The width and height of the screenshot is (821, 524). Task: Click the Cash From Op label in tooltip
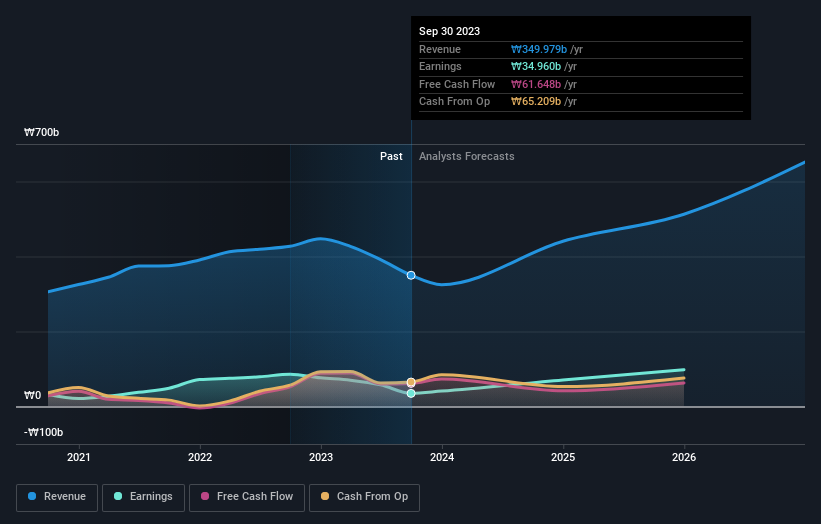tap(454, 102)
